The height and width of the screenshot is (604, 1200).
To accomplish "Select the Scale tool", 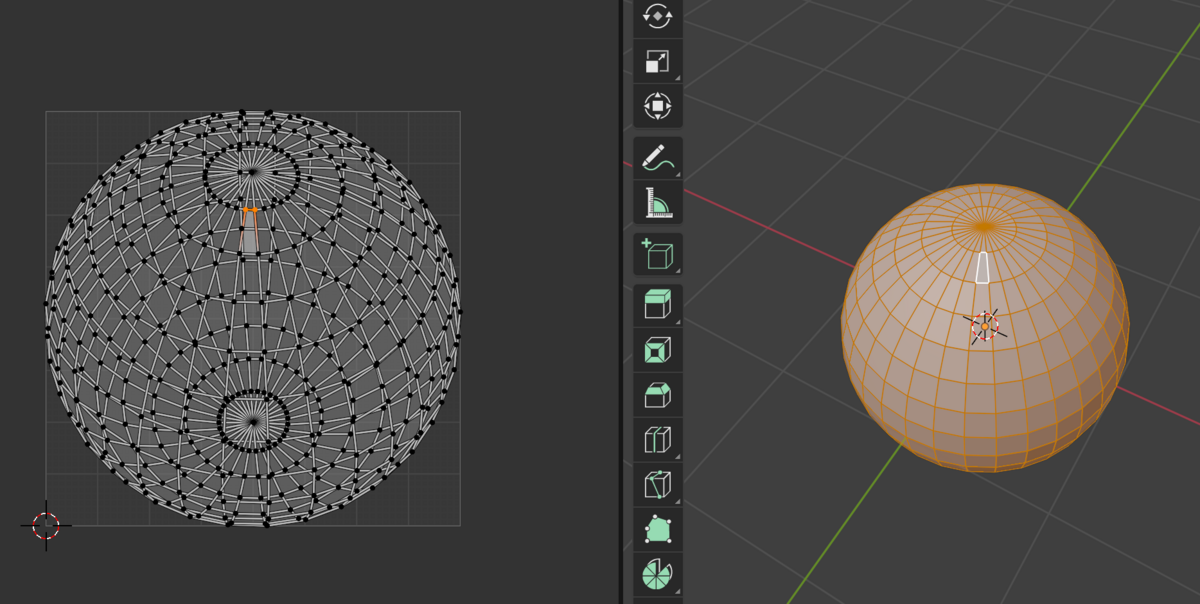I will coord(657,60).
